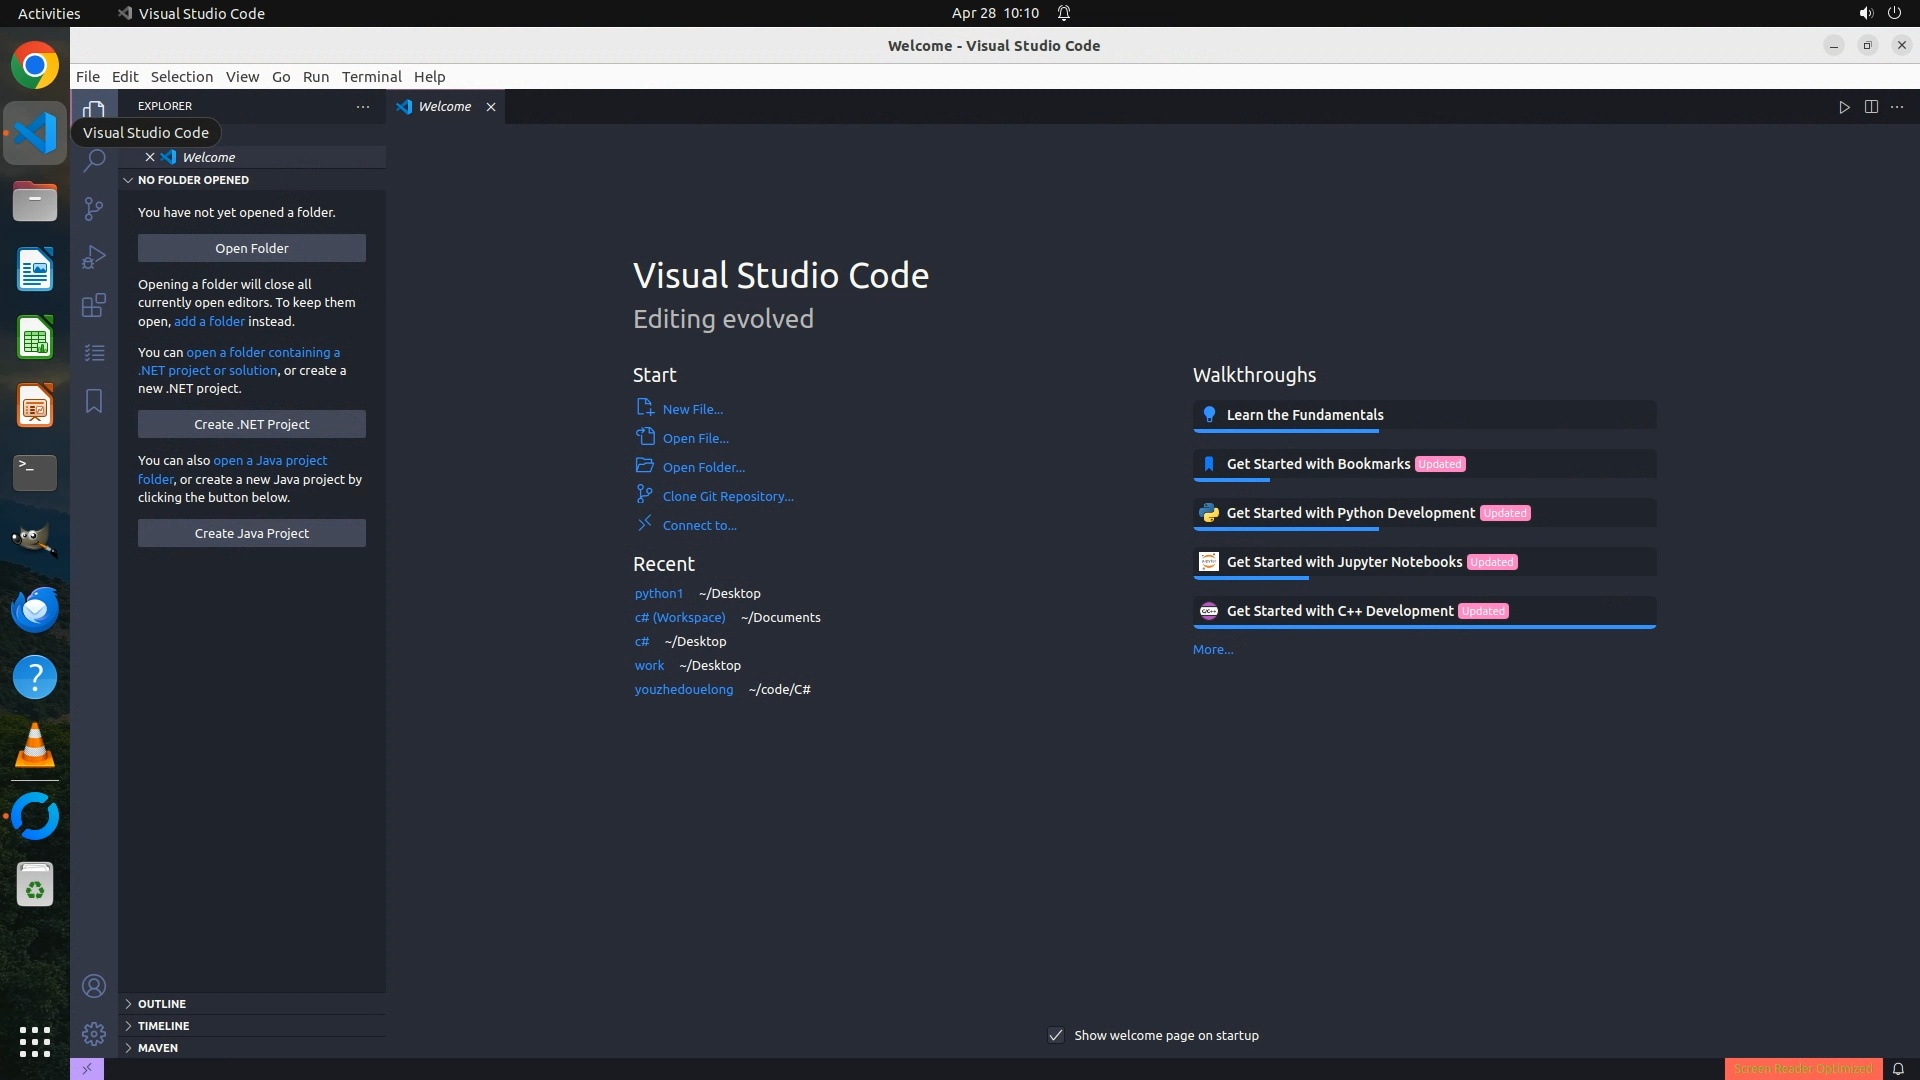Expand the Outline section
This screenshot has width=1920, height=1080.
pyautogui.click(x=162, y=1004)
